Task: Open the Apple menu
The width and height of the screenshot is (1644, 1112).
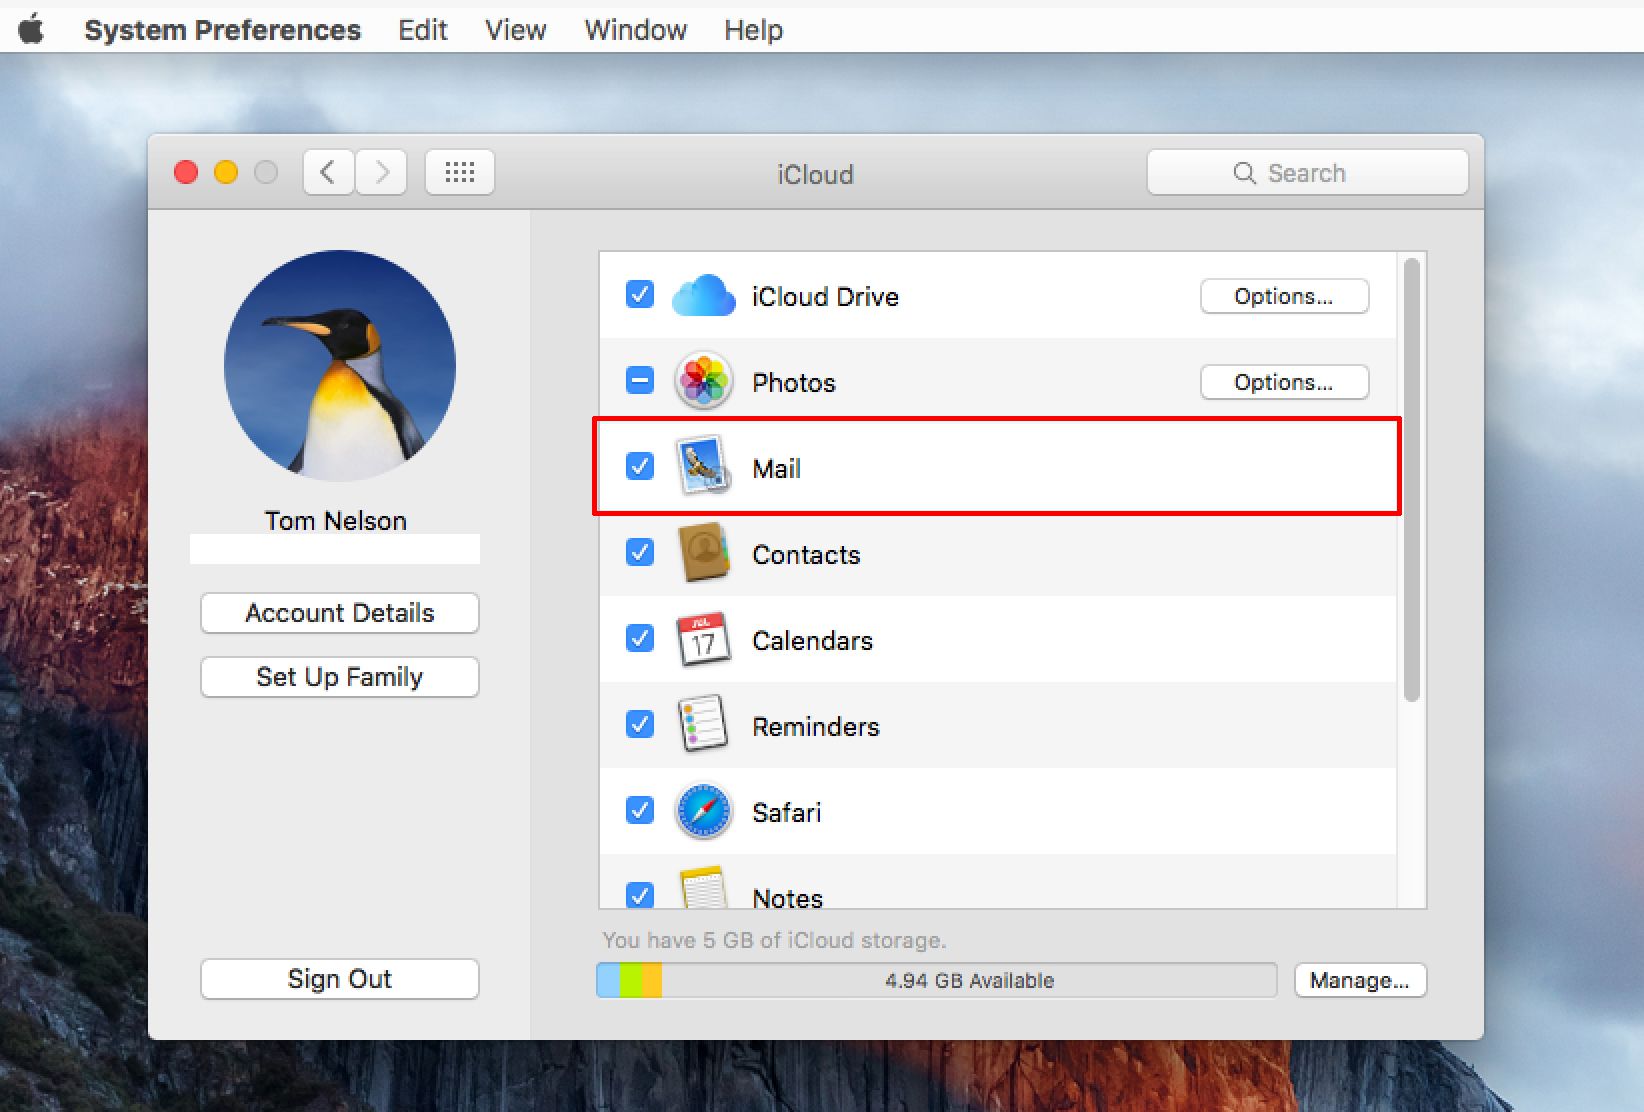Action: (32, 30)
